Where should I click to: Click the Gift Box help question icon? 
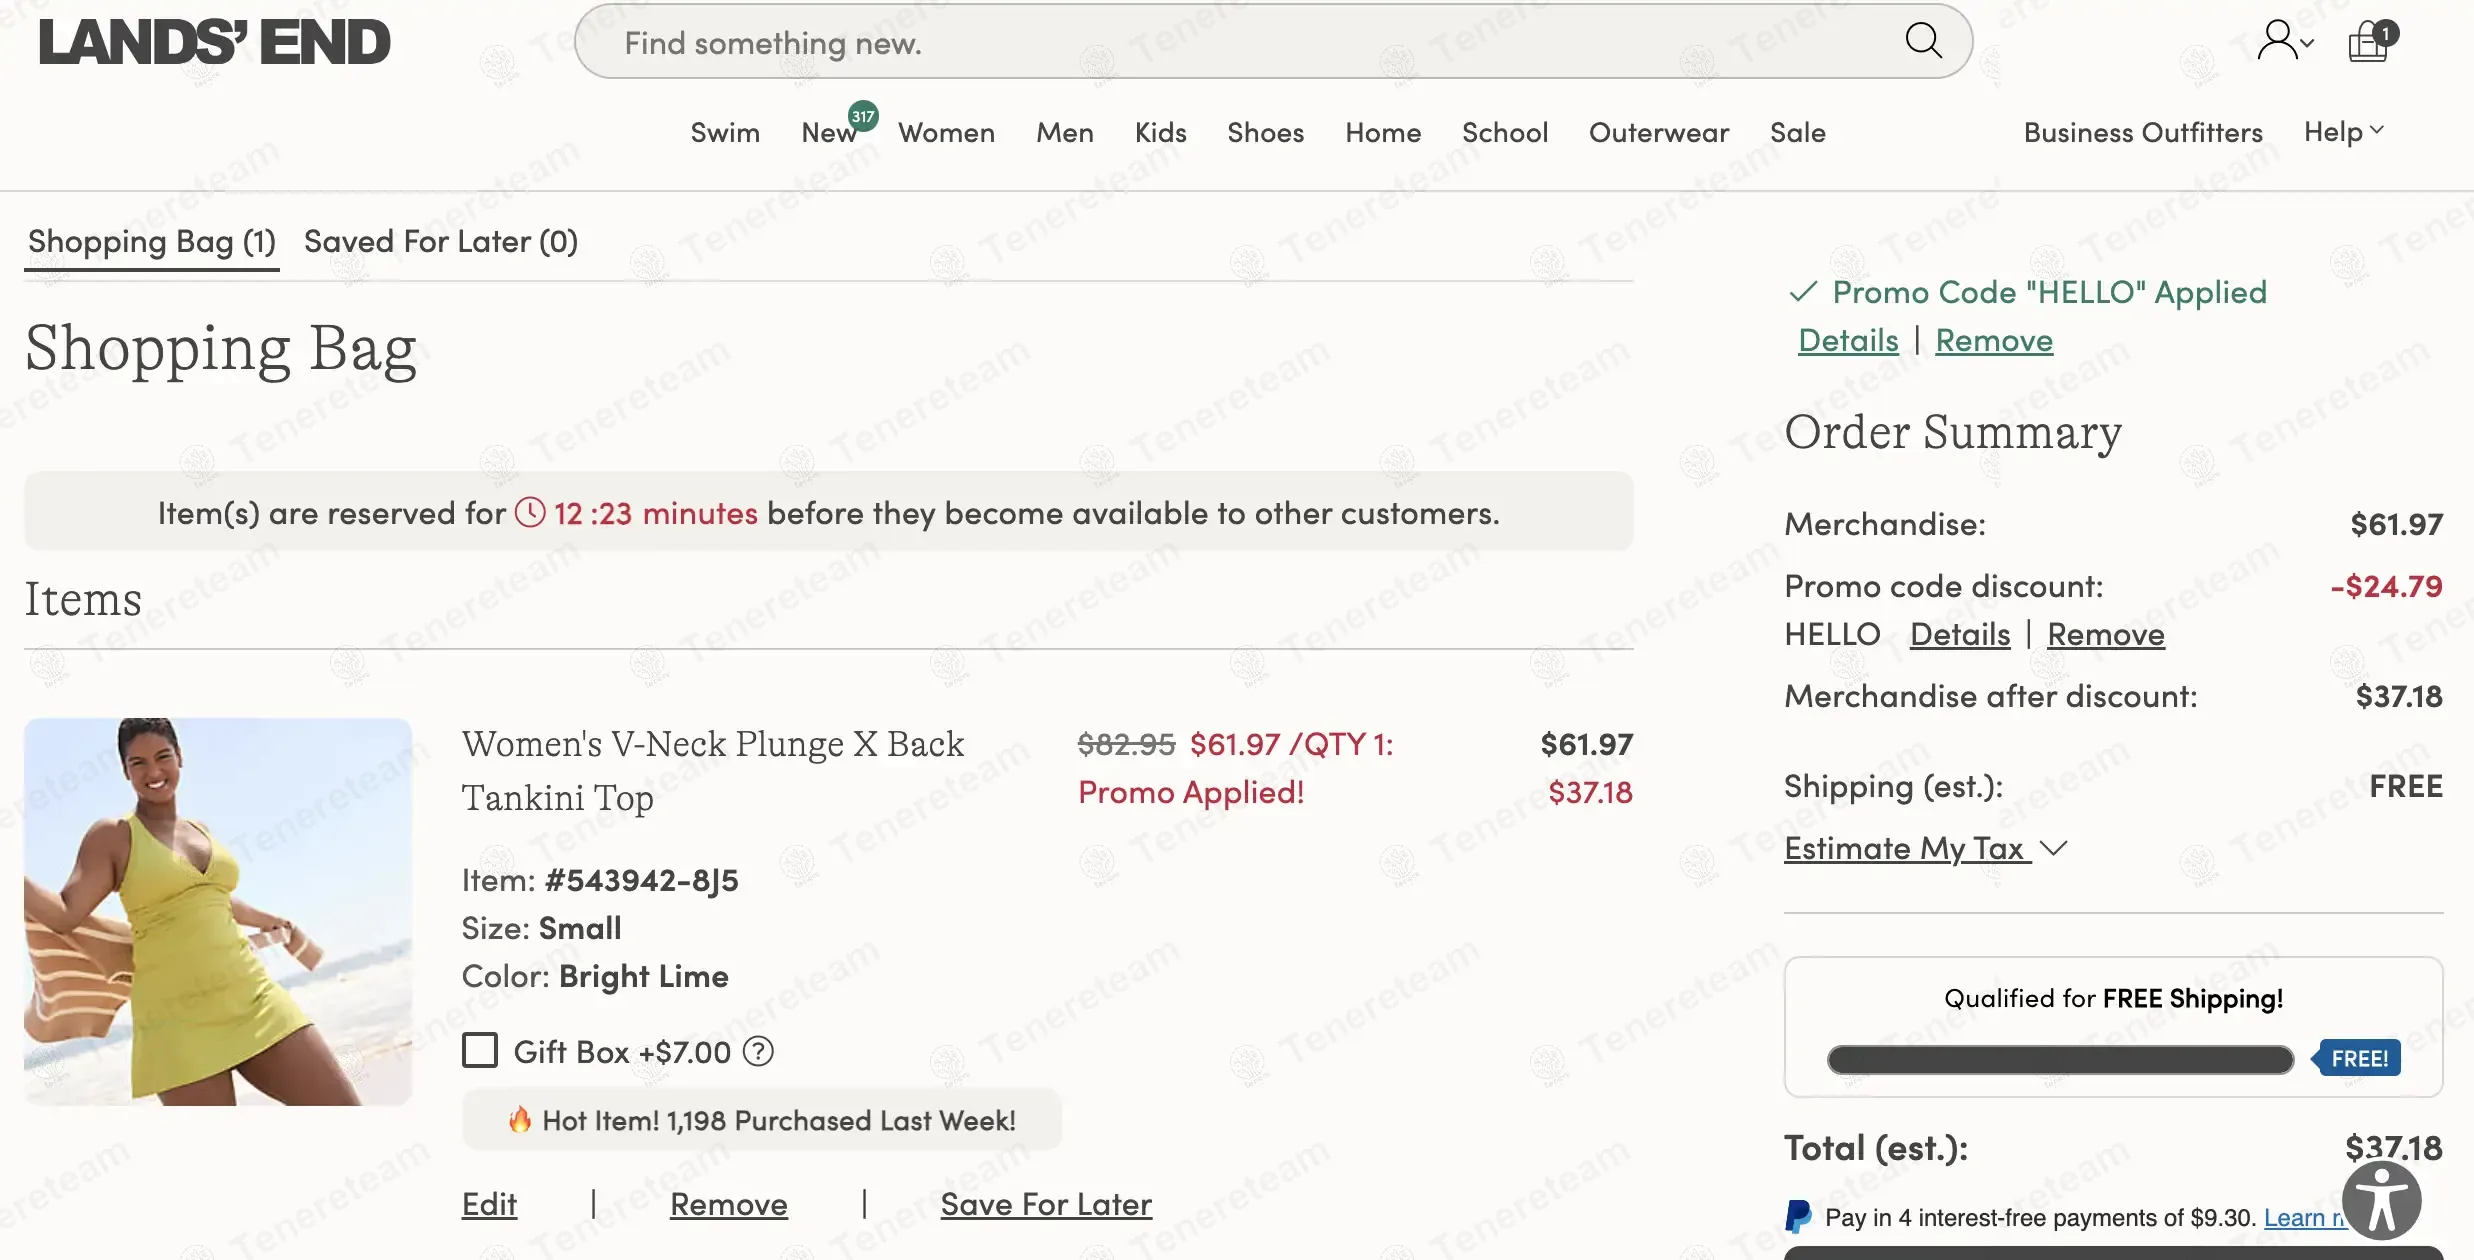click(x=759, y=1051)
